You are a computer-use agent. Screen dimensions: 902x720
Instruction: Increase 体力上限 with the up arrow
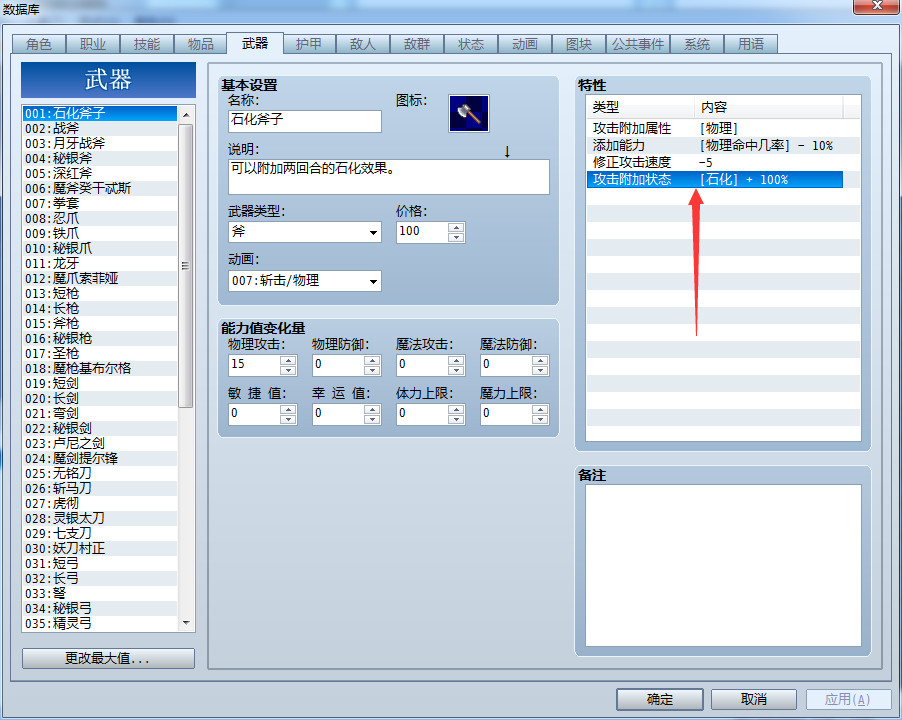click(456, 409)
